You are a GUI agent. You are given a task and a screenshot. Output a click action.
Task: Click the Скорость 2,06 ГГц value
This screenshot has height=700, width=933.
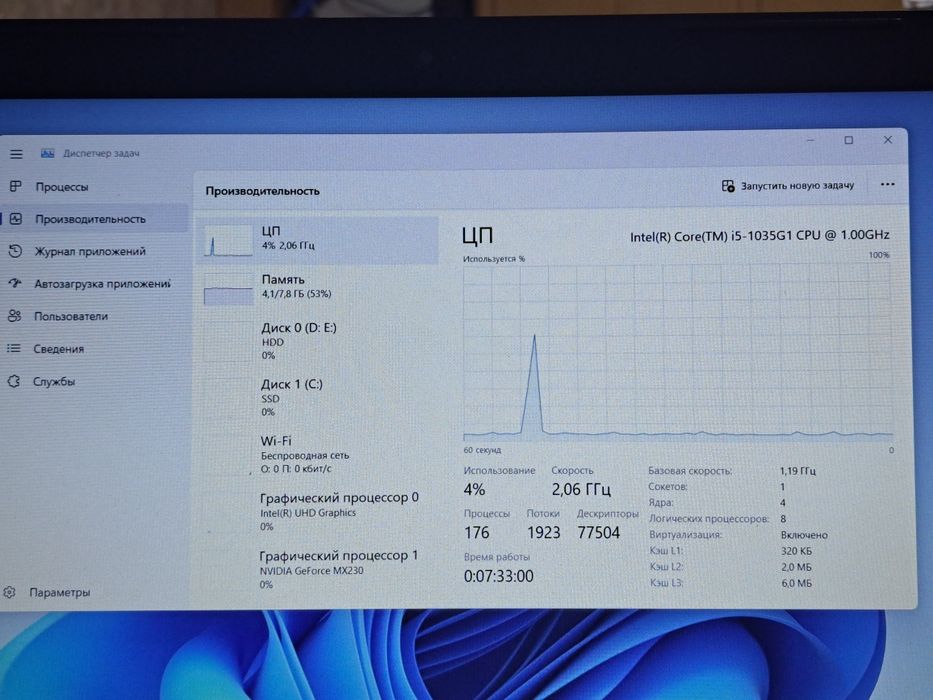pyautogui.click(x=581, y=489)
